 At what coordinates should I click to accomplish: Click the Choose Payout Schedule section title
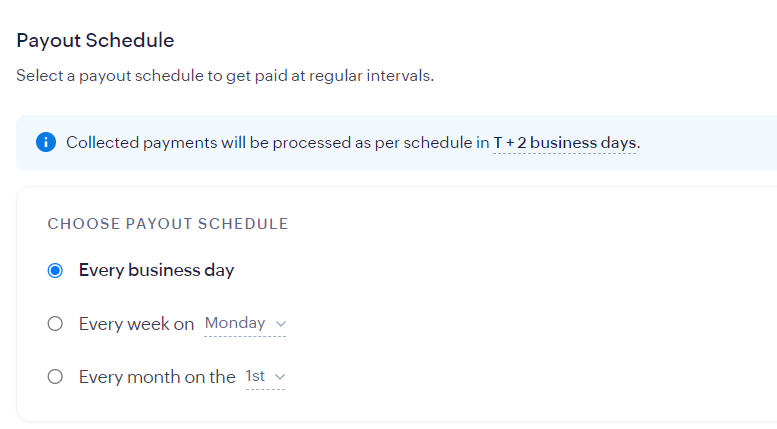(168, 224)
